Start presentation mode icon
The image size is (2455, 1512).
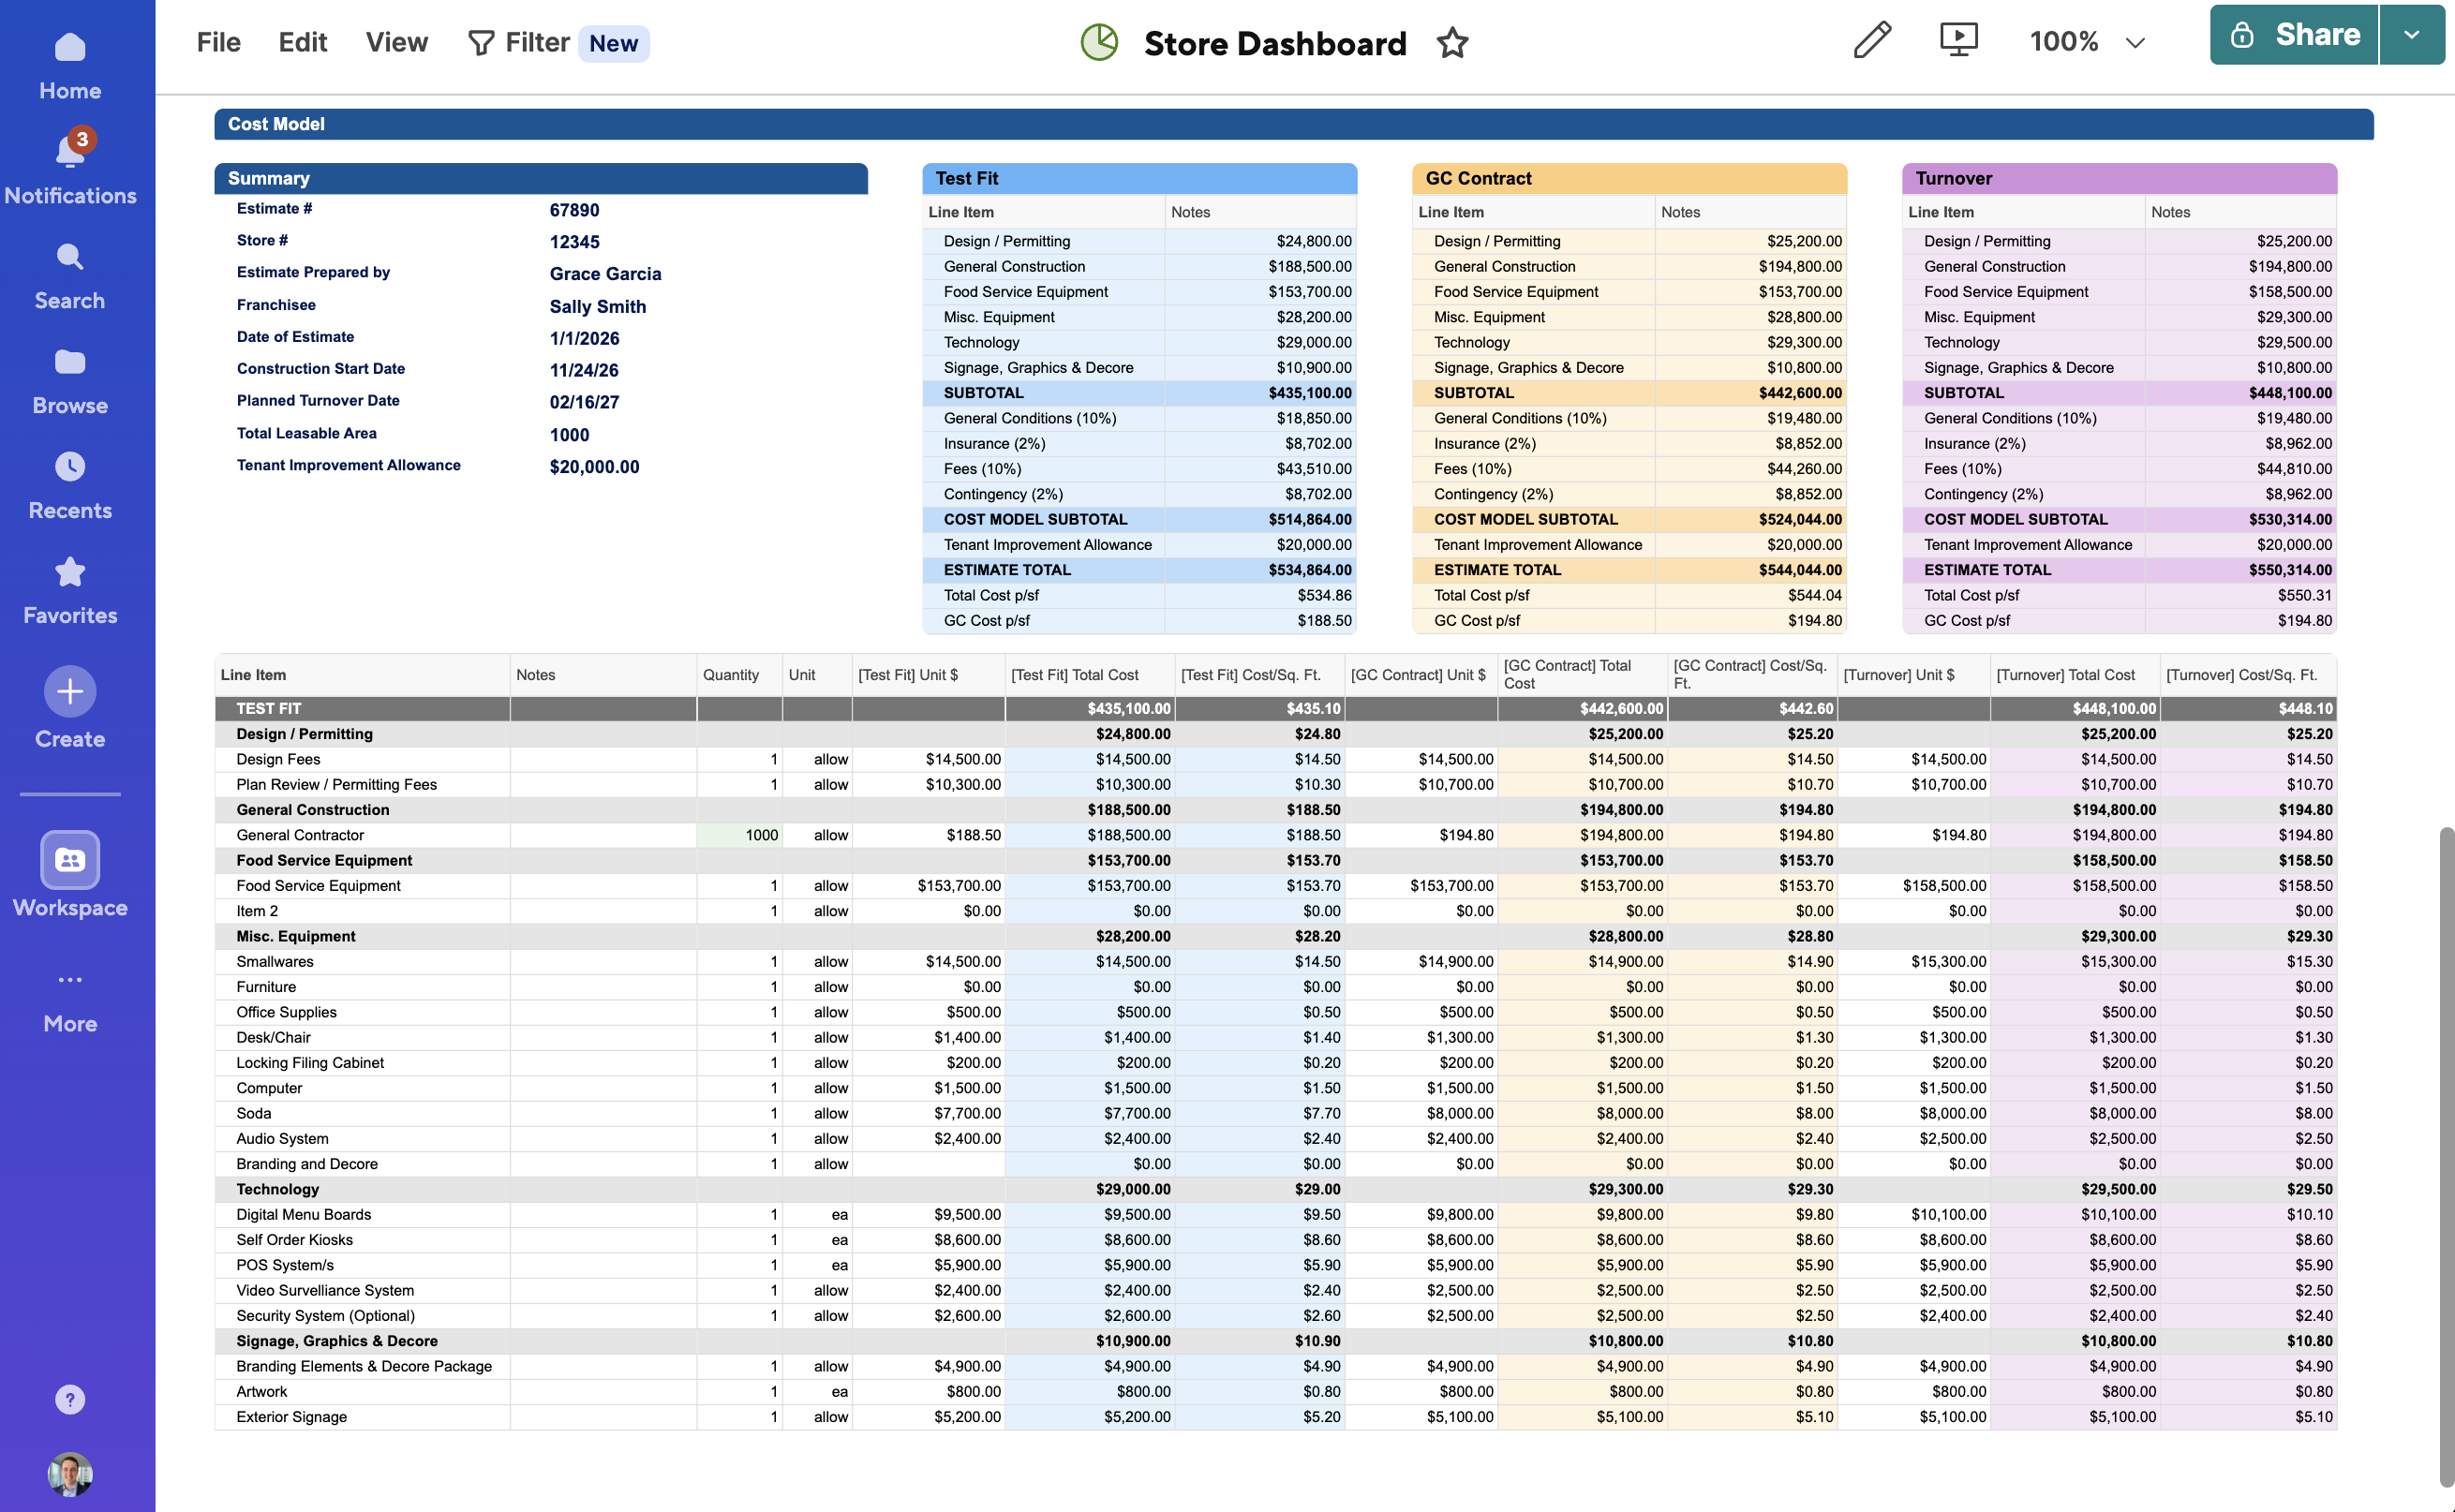click(1958, 41)
